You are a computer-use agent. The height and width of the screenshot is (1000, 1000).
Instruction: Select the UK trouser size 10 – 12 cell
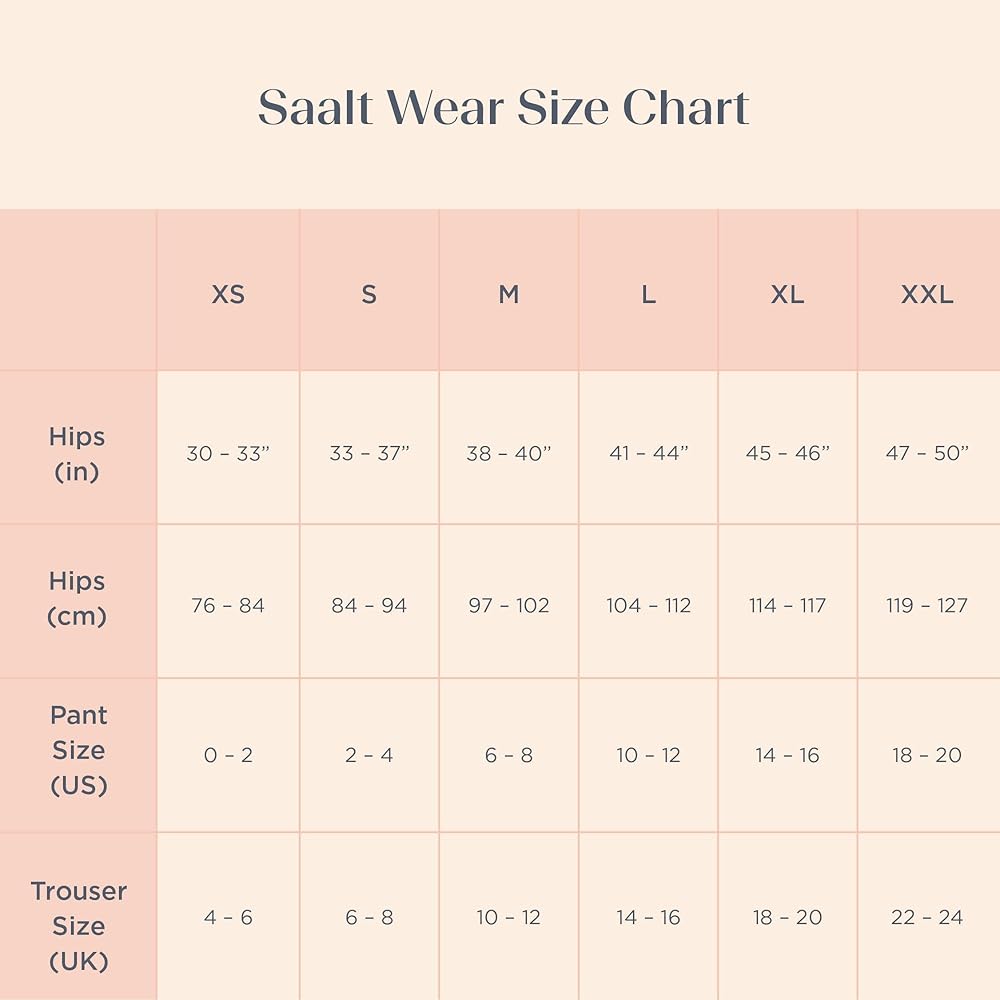click(x=509, y=917)
